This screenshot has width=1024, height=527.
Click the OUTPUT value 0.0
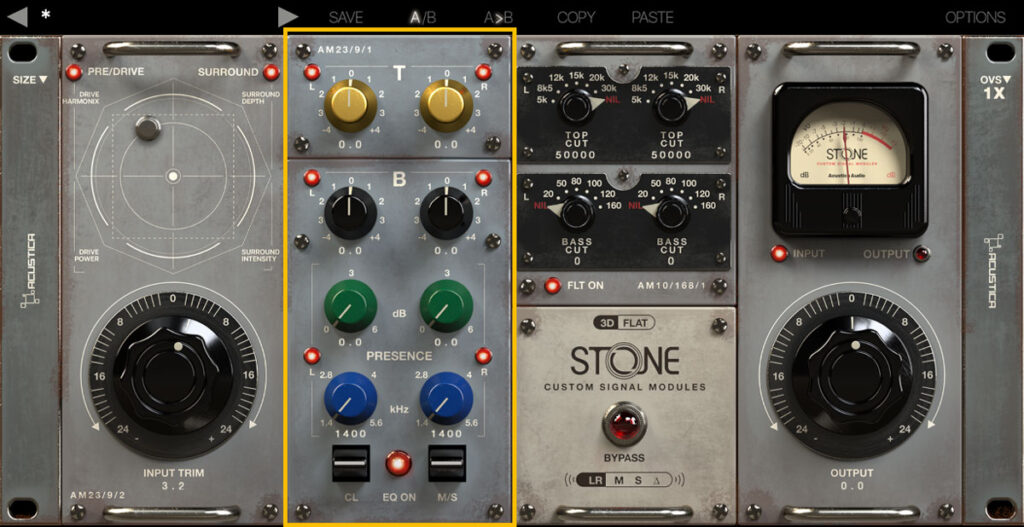852,485
